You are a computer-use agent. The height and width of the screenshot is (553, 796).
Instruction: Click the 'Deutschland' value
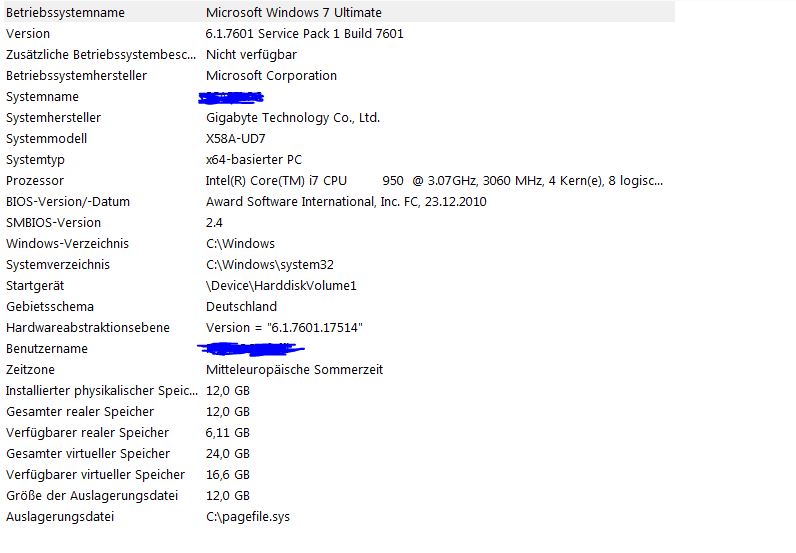point(241,307)
